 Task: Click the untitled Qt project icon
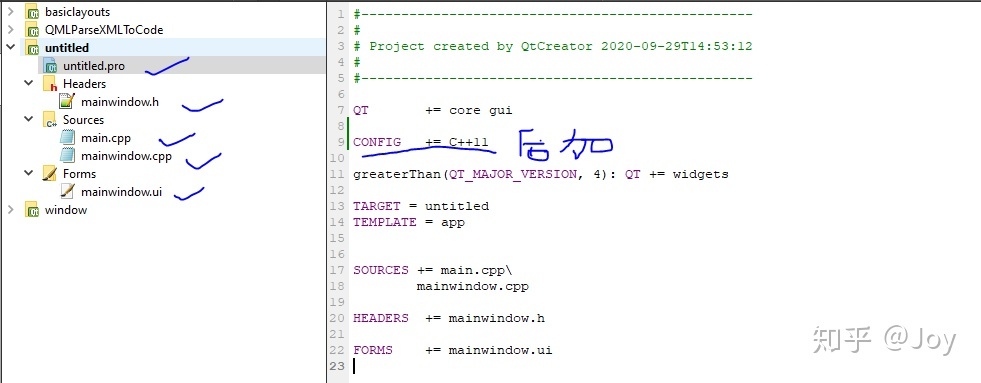click(32, 48)
